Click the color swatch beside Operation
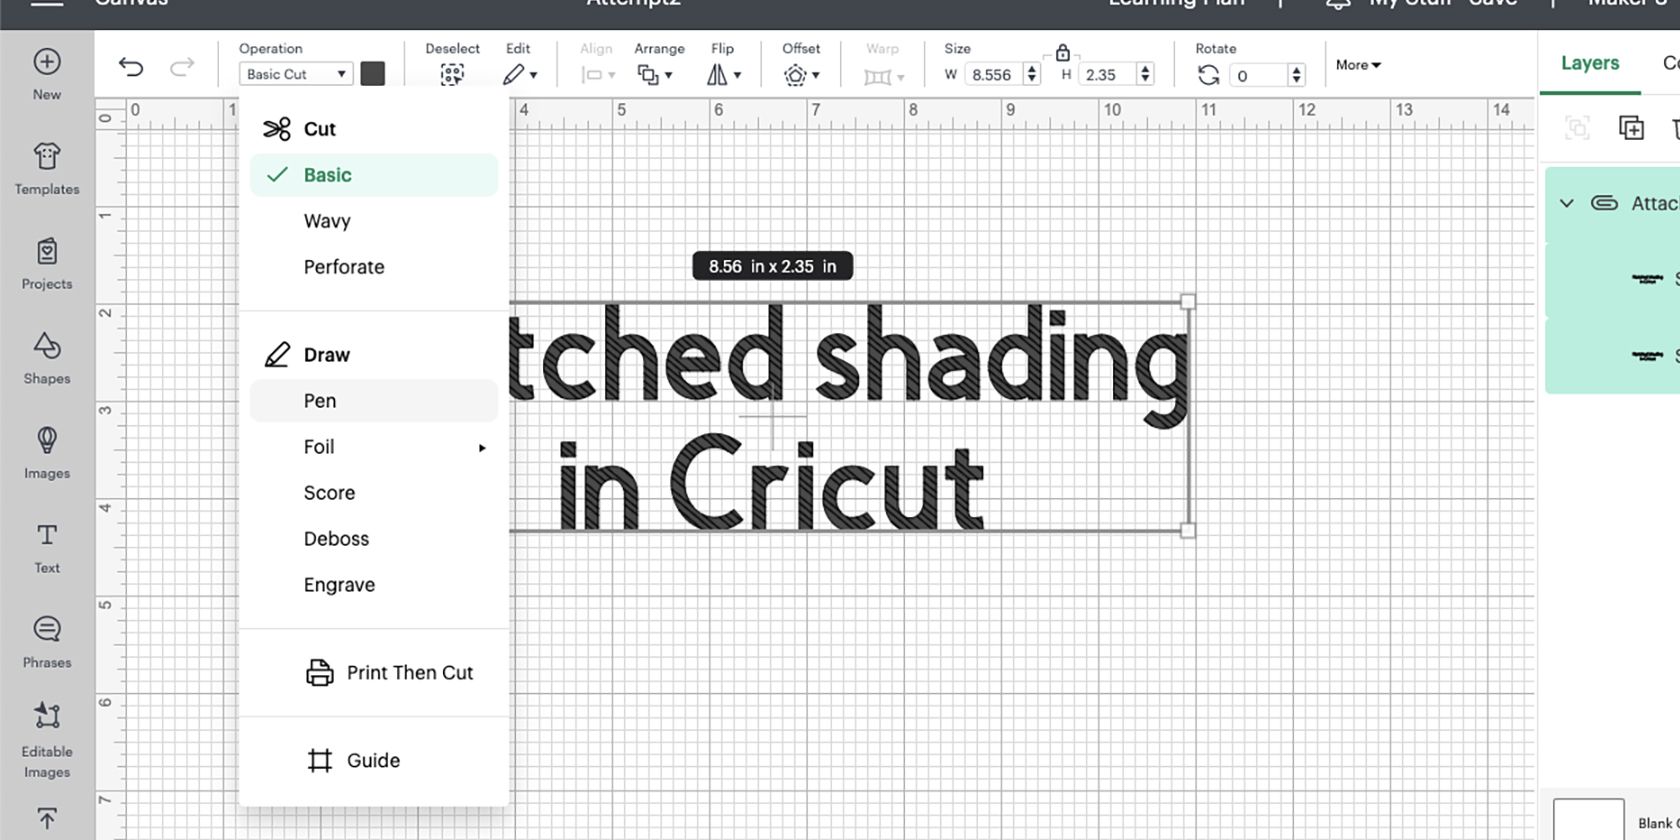The height and width of the screenshot is (840, 1680). click(373, 74)
